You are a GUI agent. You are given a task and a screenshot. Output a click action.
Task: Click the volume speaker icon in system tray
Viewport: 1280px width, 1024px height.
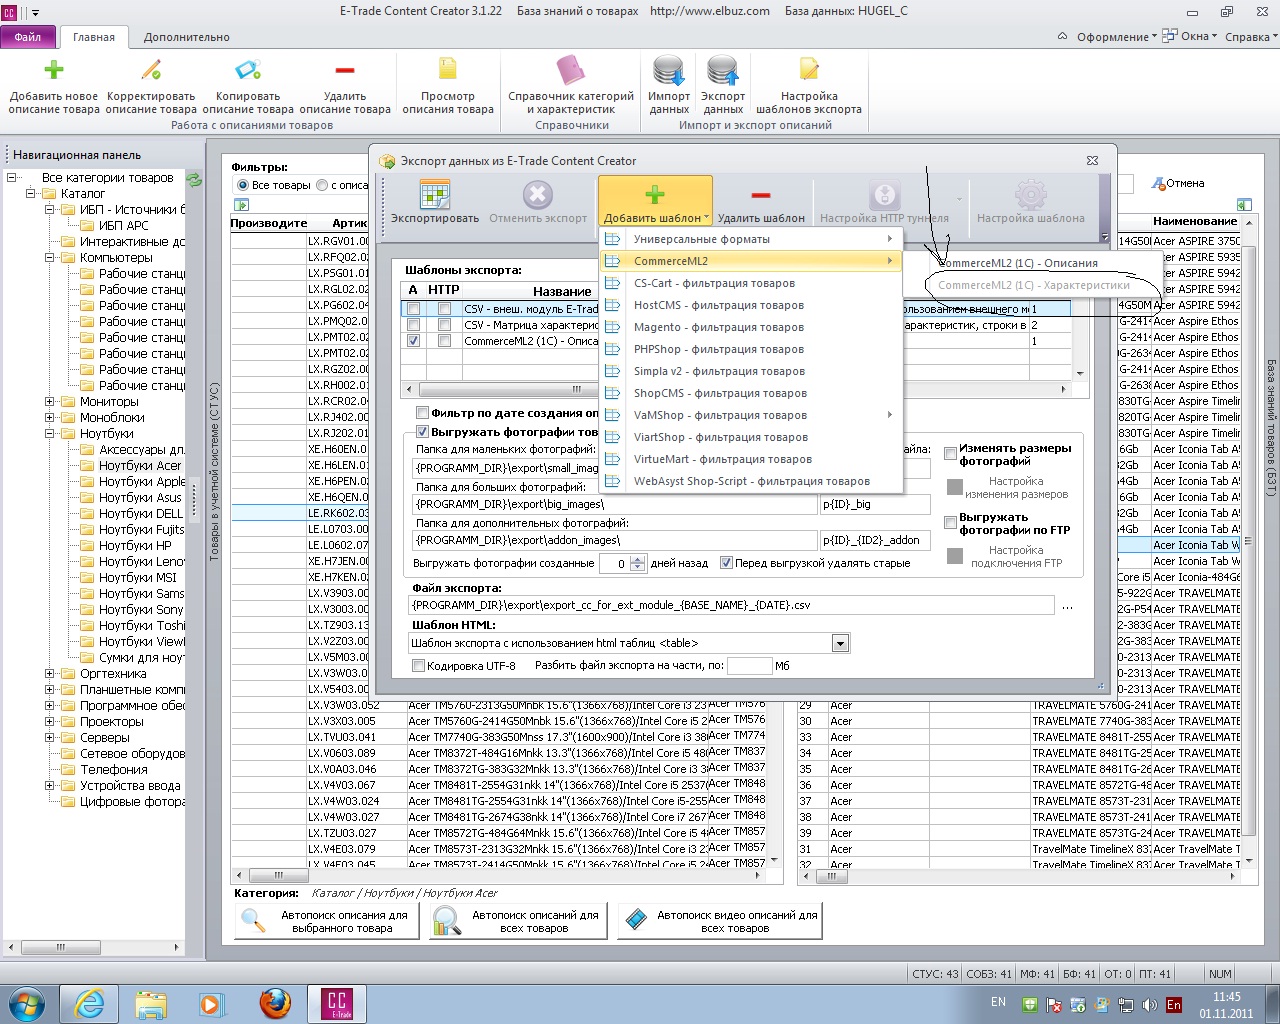click(1149, 1004)
